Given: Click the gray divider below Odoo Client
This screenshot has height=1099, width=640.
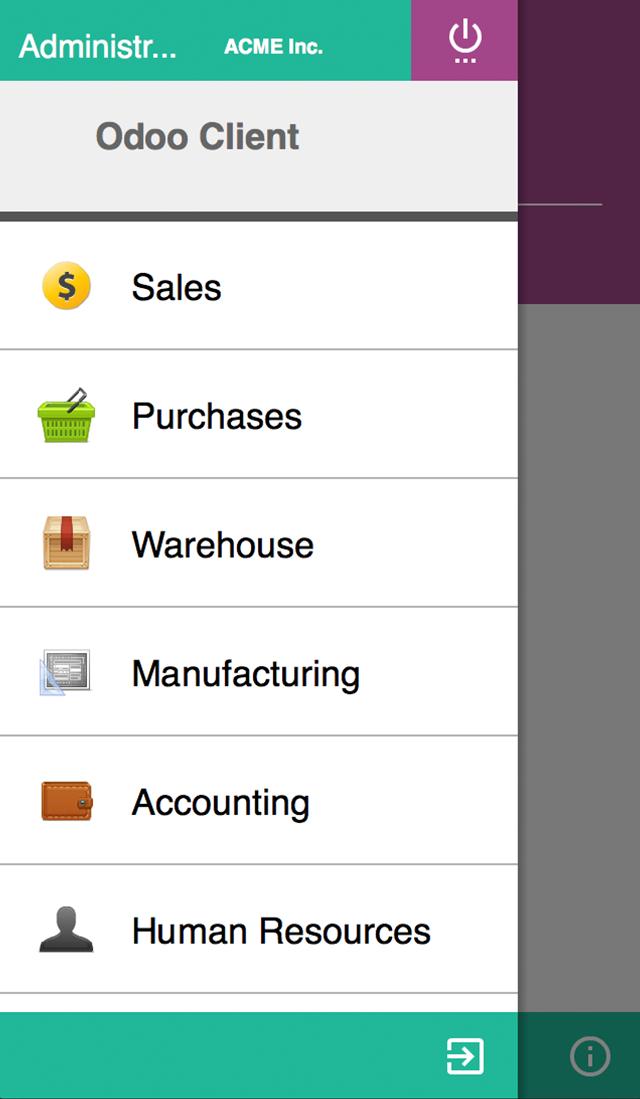Looking at the screenshot, I should 259,214.
